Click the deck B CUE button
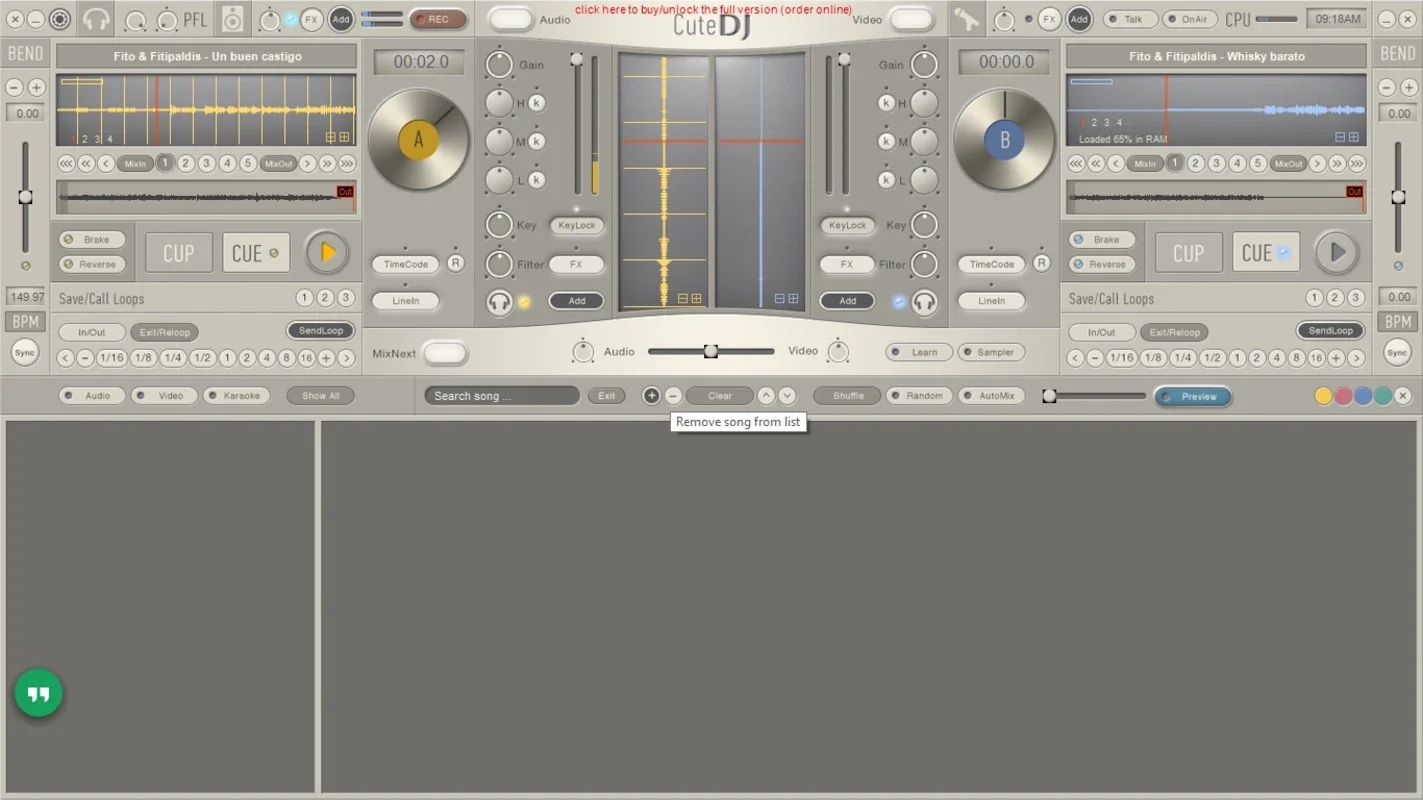 tap(1265, 253)
